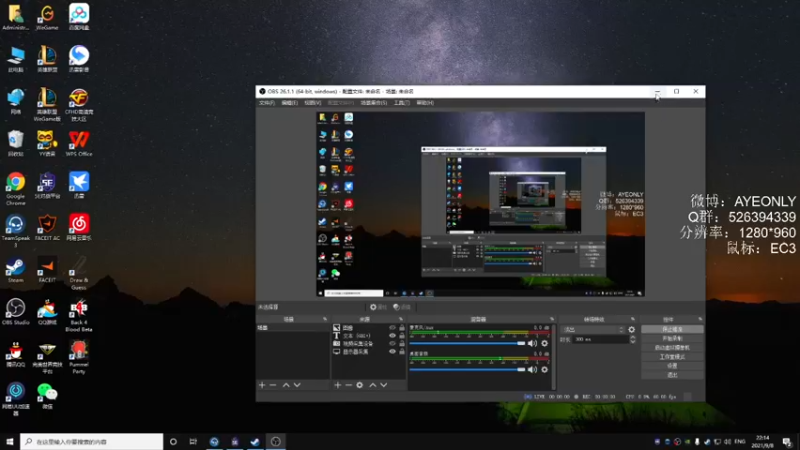Open the Tools (T) menu

click(402, 103)
